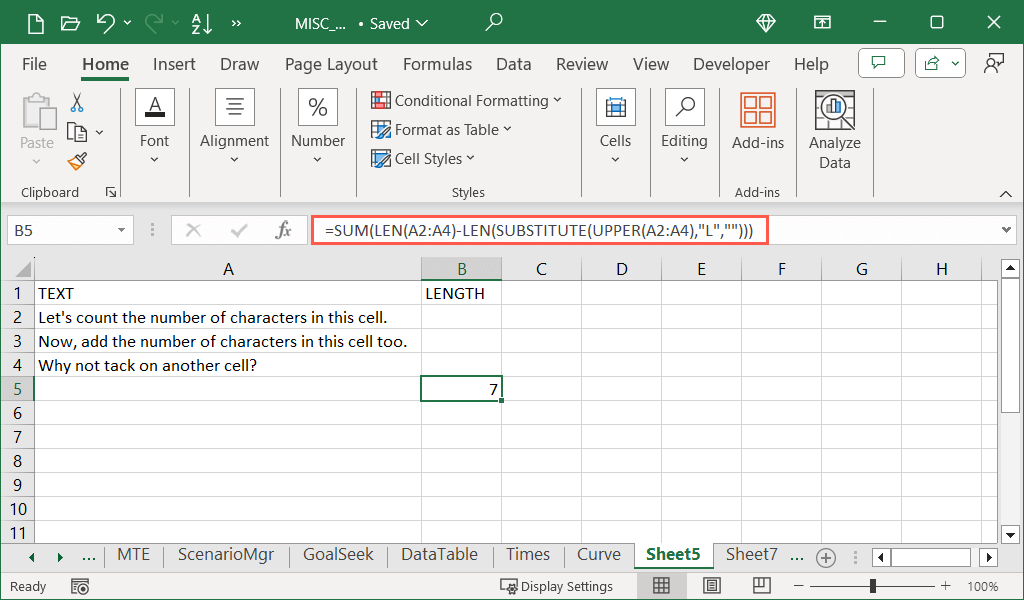Viewport: 1024px width, 600px height.
Task: Click the Insert Function fx icon
Action: (x=283, y=230)
